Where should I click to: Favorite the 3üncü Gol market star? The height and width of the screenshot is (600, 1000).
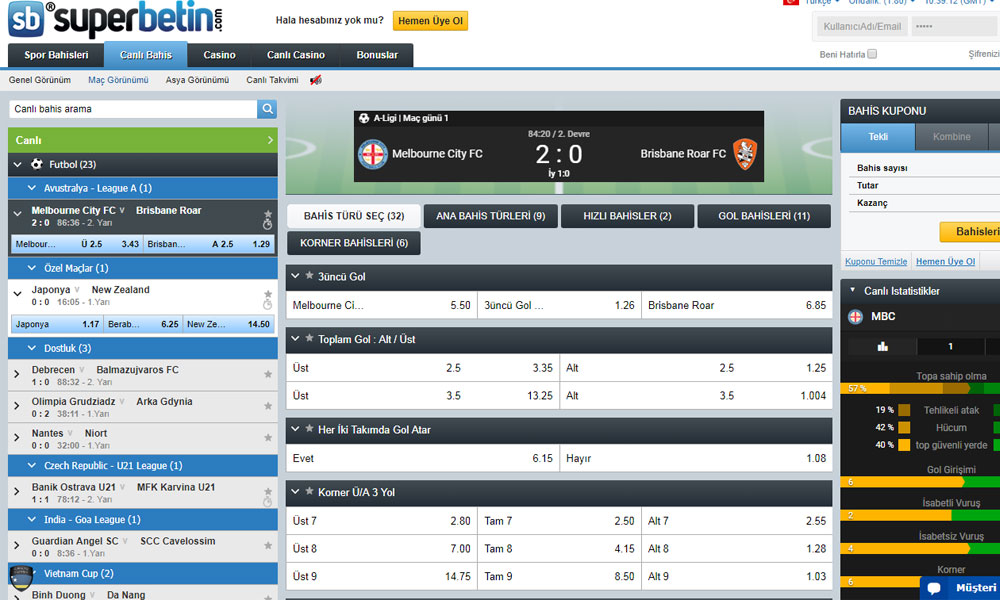pyautogui.click(x=309, y=276)
